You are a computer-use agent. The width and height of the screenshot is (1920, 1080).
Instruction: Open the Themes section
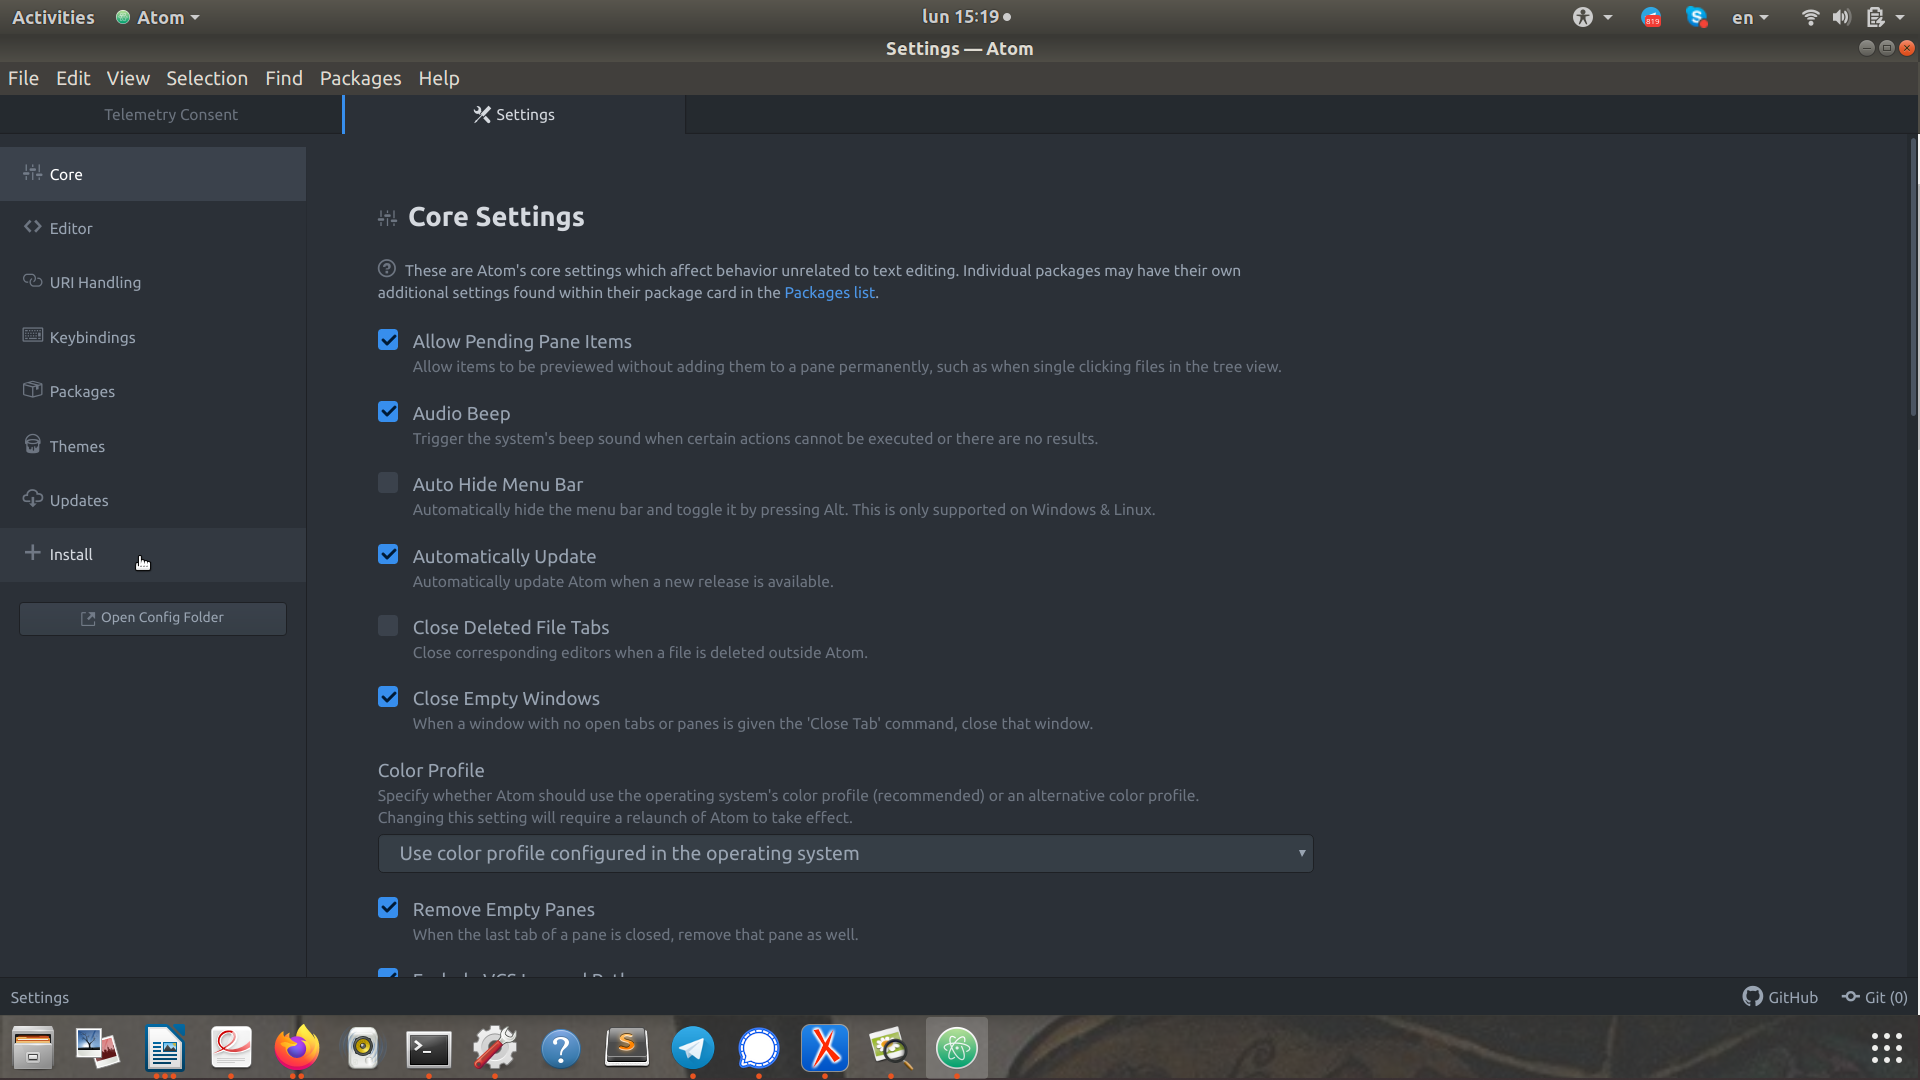153,446
